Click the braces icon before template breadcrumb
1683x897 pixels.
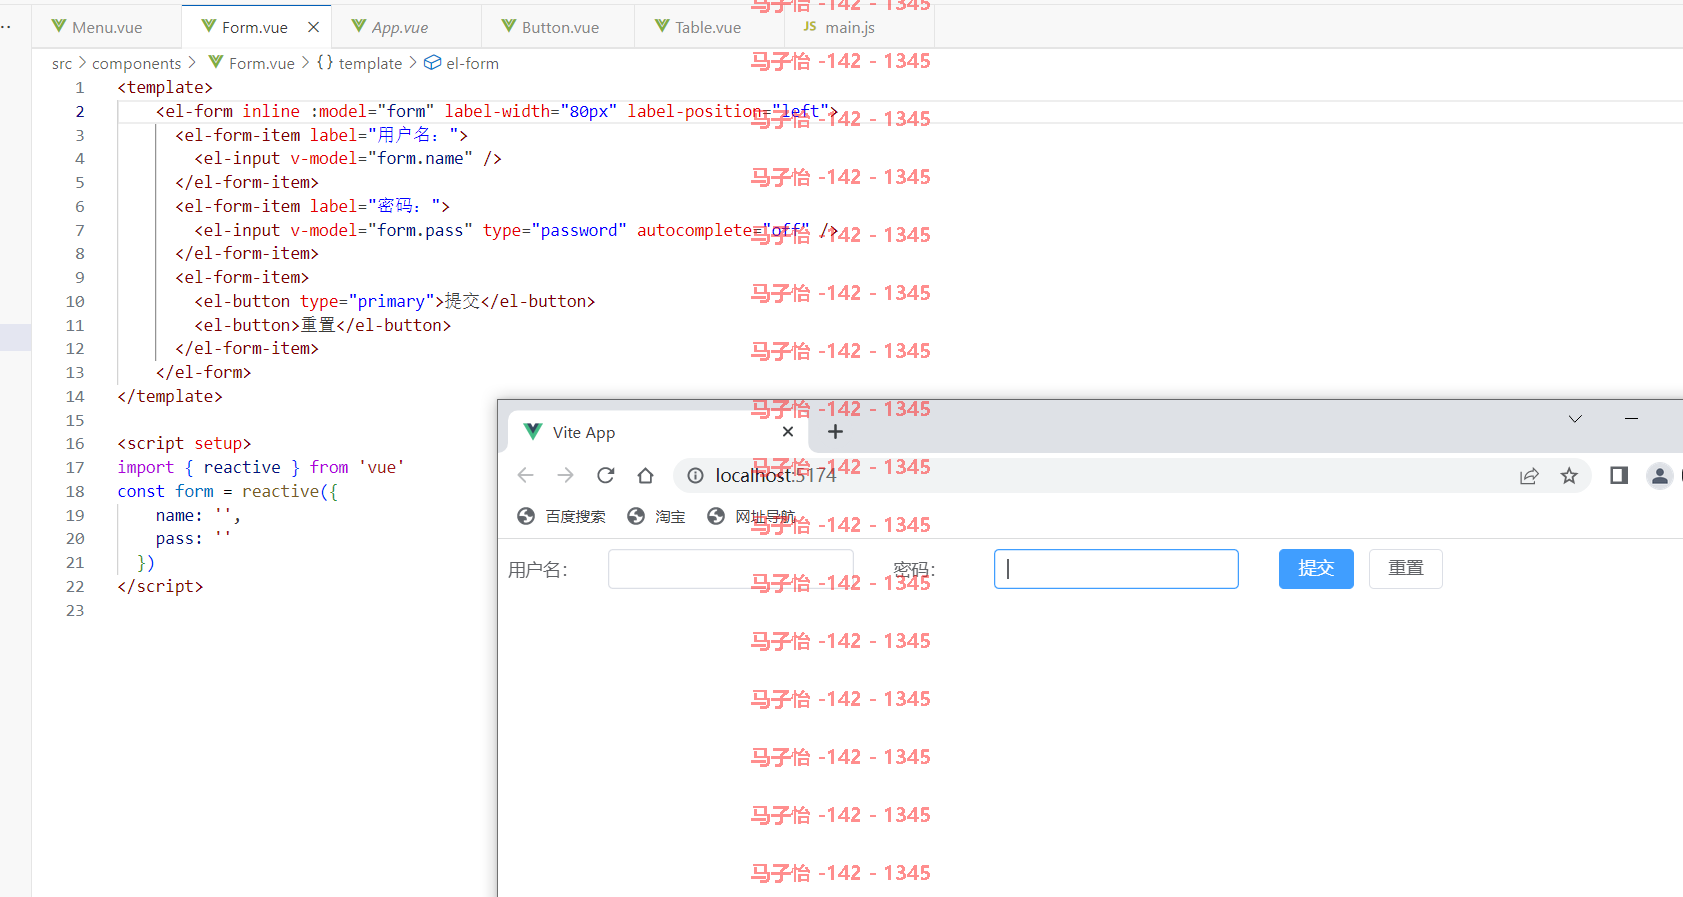[325, 62]
